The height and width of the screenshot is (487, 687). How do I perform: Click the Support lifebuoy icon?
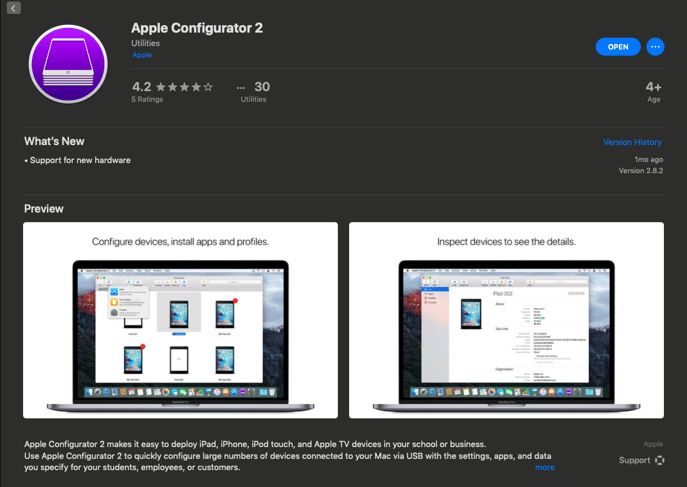(x=659, y=460)
